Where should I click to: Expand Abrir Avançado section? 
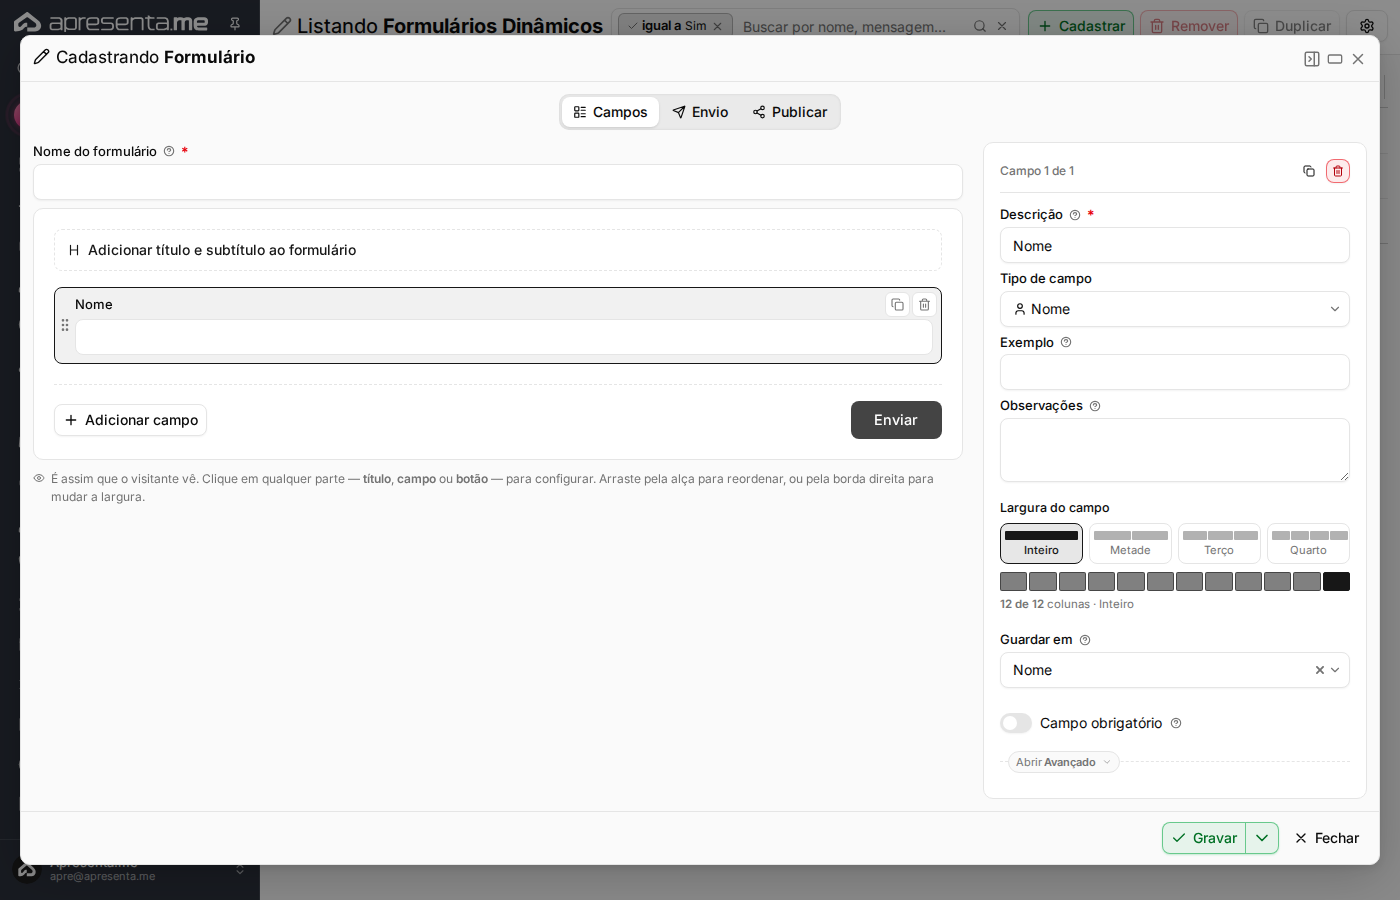tap(1063, 762)
